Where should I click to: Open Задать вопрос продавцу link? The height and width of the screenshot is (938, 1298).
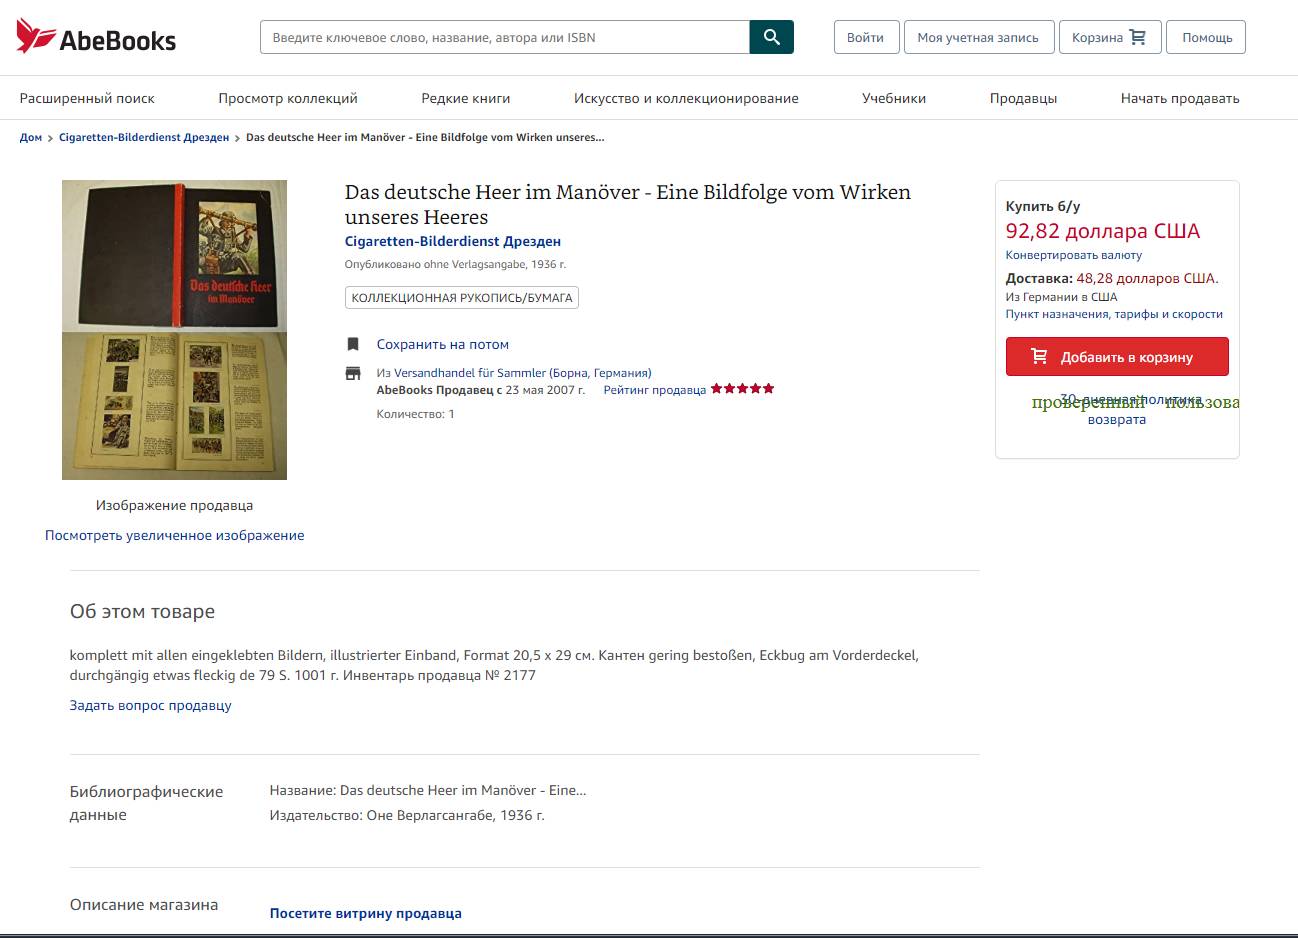(x=150, y=705)
